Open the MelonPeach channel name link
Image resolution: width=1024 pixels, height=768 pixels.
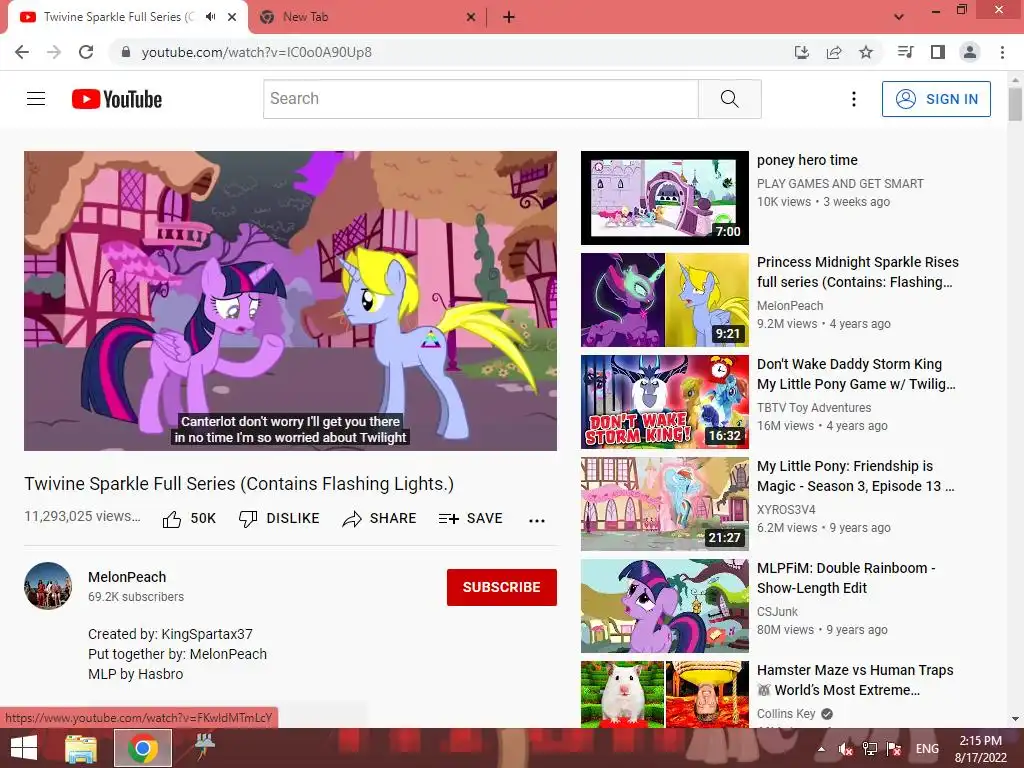point(127,577)
